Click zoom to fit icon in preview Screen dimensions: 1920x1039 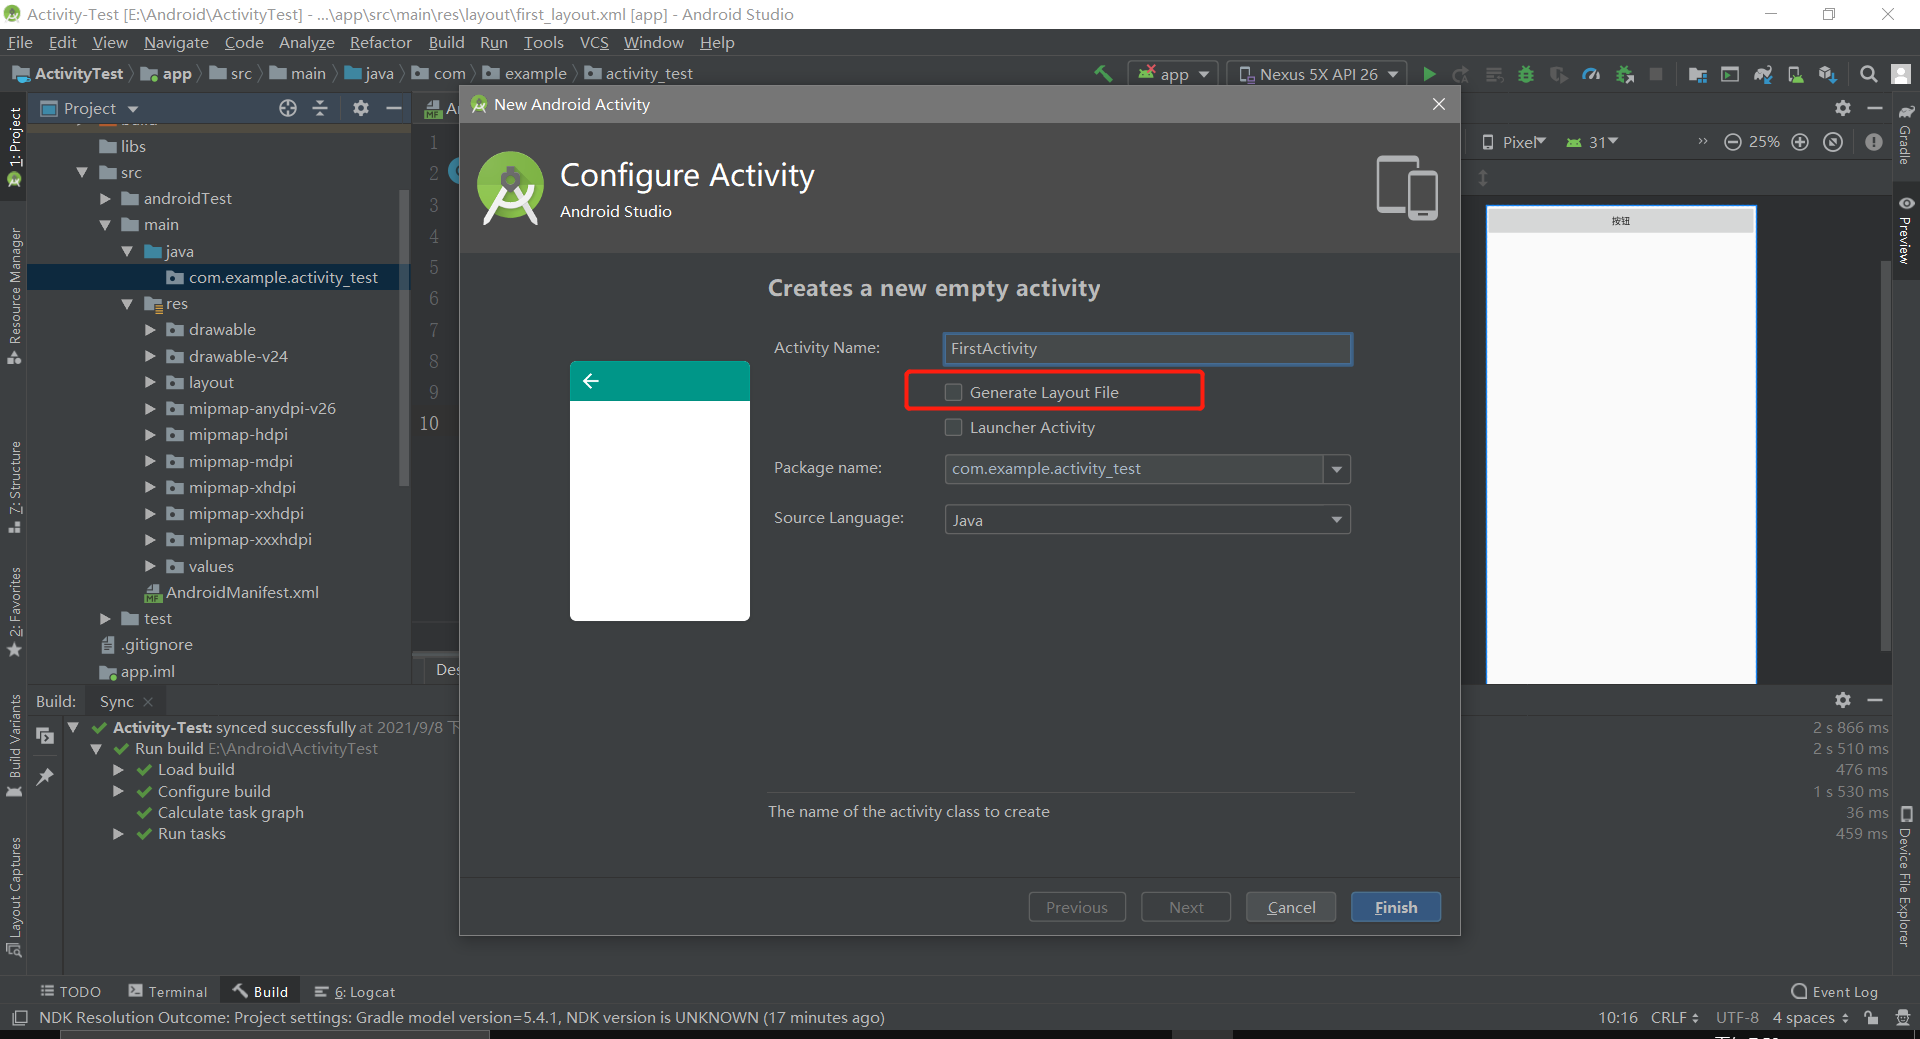(1833, 142)
